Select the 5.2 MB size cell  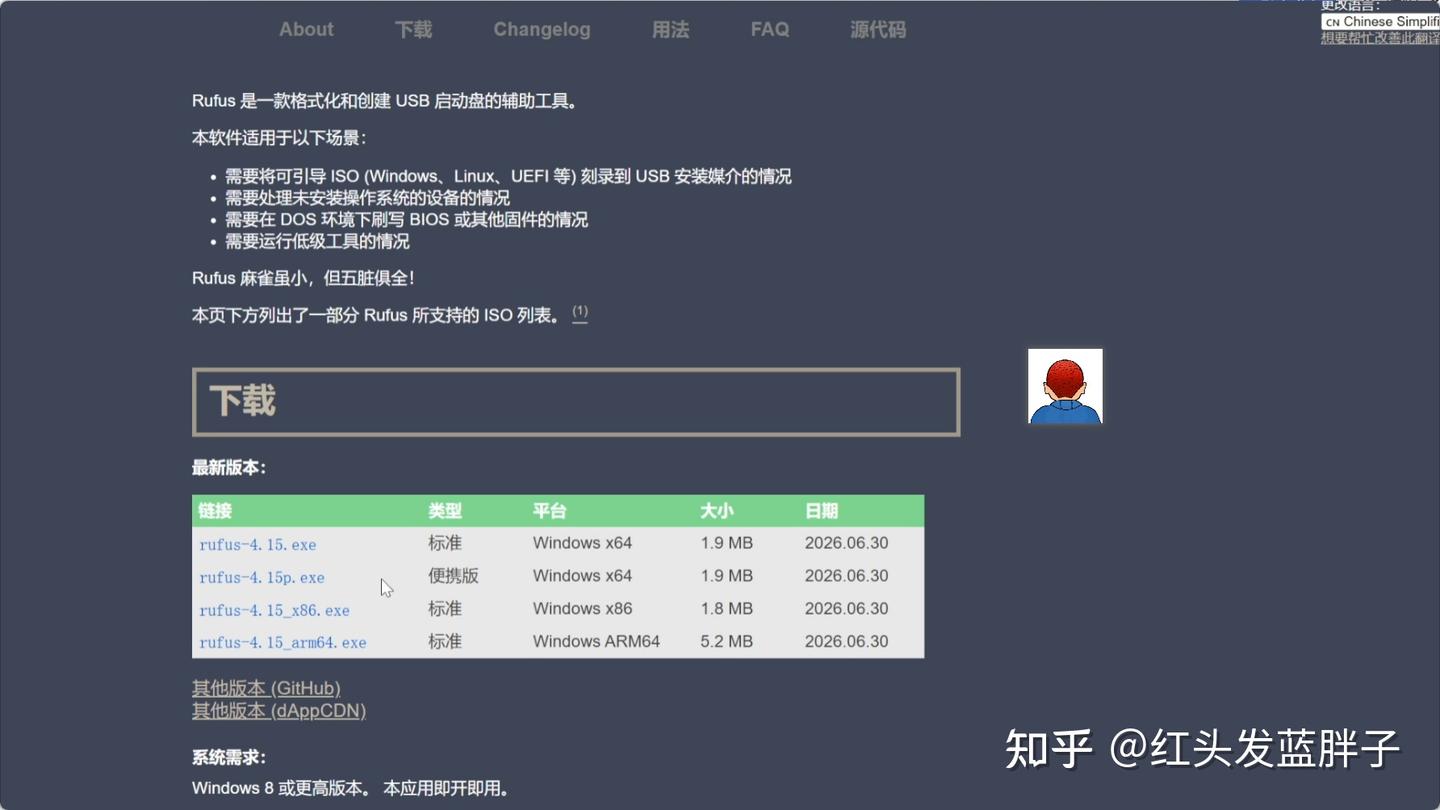727,642
